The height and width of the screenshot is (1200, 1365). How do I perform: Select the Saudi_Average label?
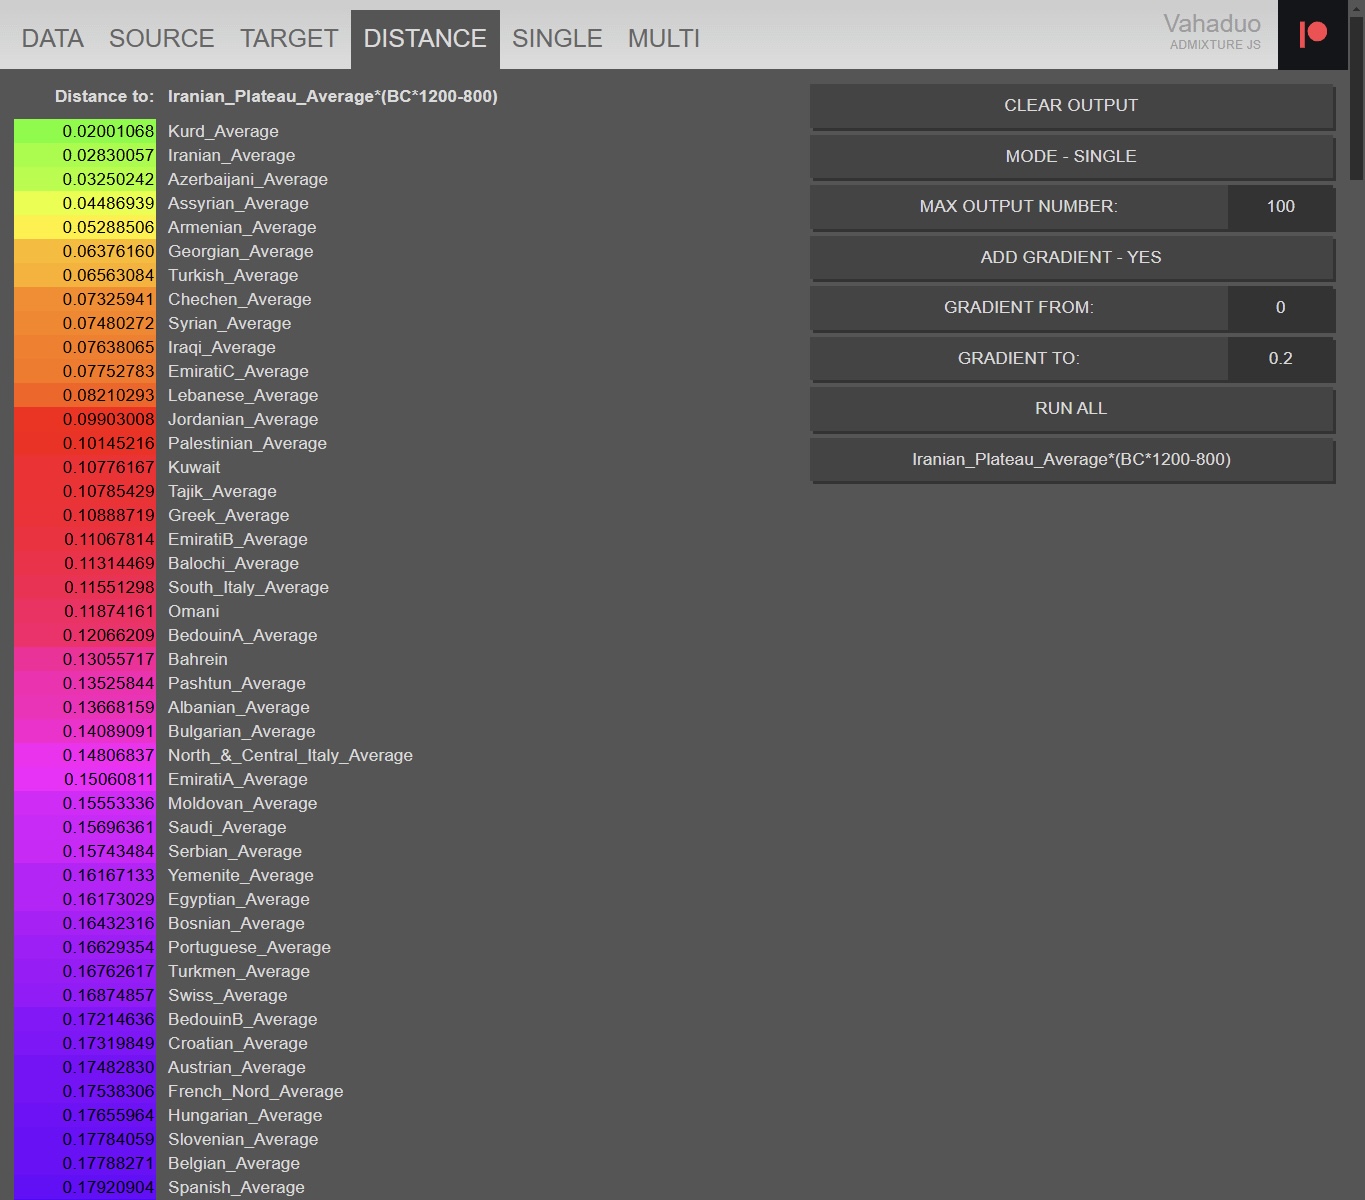pos(227,828)
